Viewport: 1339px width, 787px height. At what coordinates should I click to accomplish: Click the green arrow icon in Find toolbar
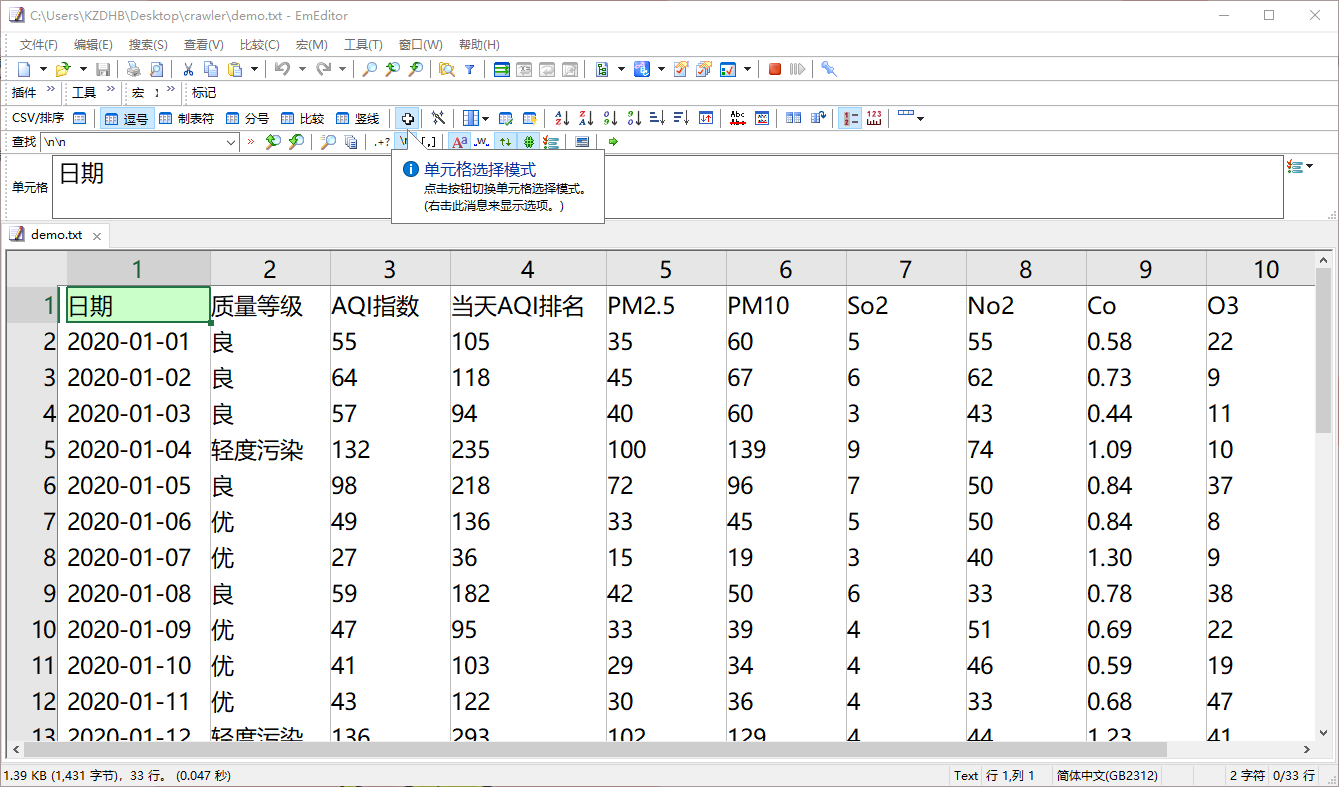click(x=613, y=142)
